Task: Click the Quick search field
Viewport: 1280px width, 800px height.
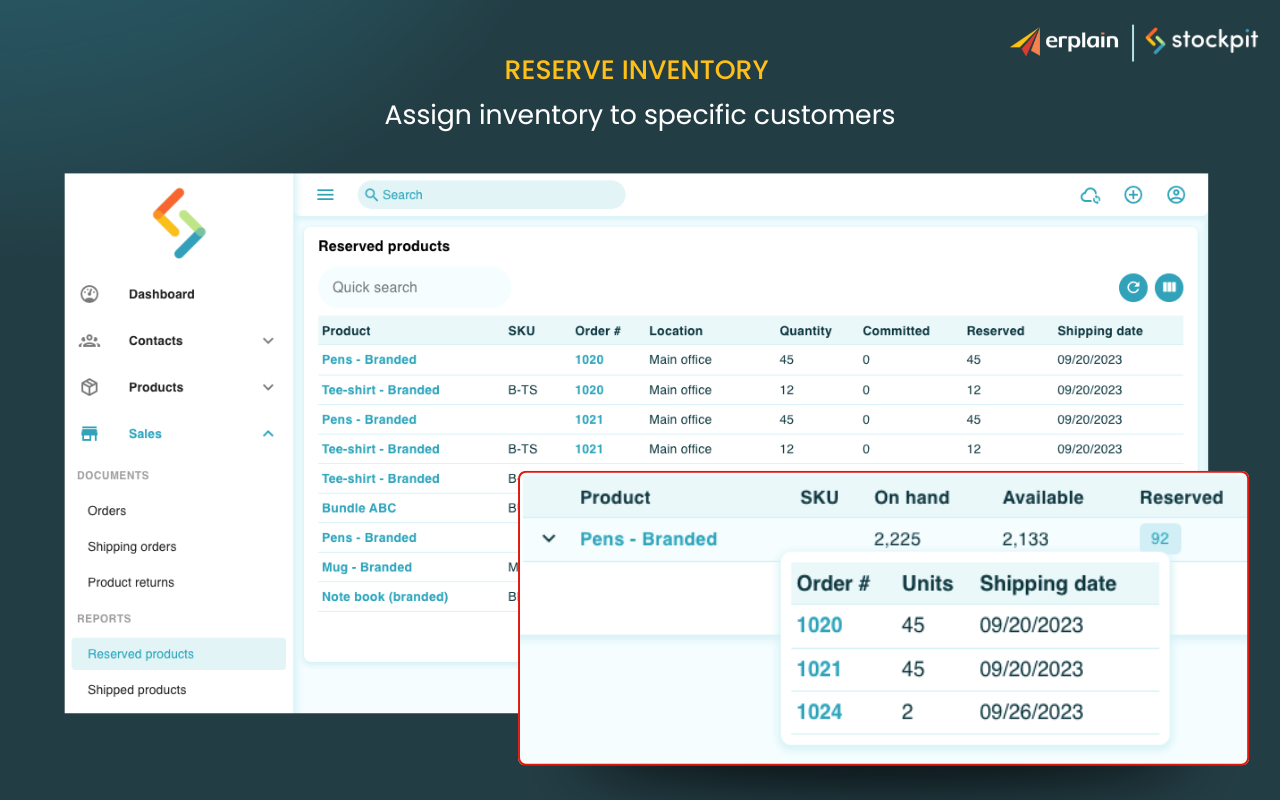Action: click(x=414, y=287)
